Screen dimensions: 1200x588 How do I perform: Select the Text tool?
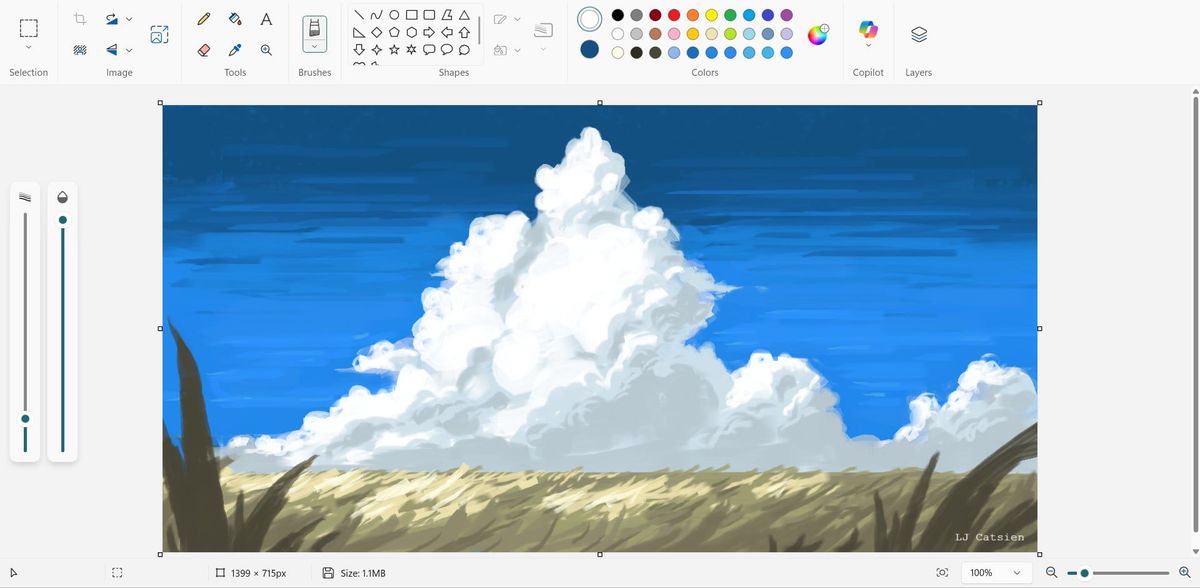[266, 18]
